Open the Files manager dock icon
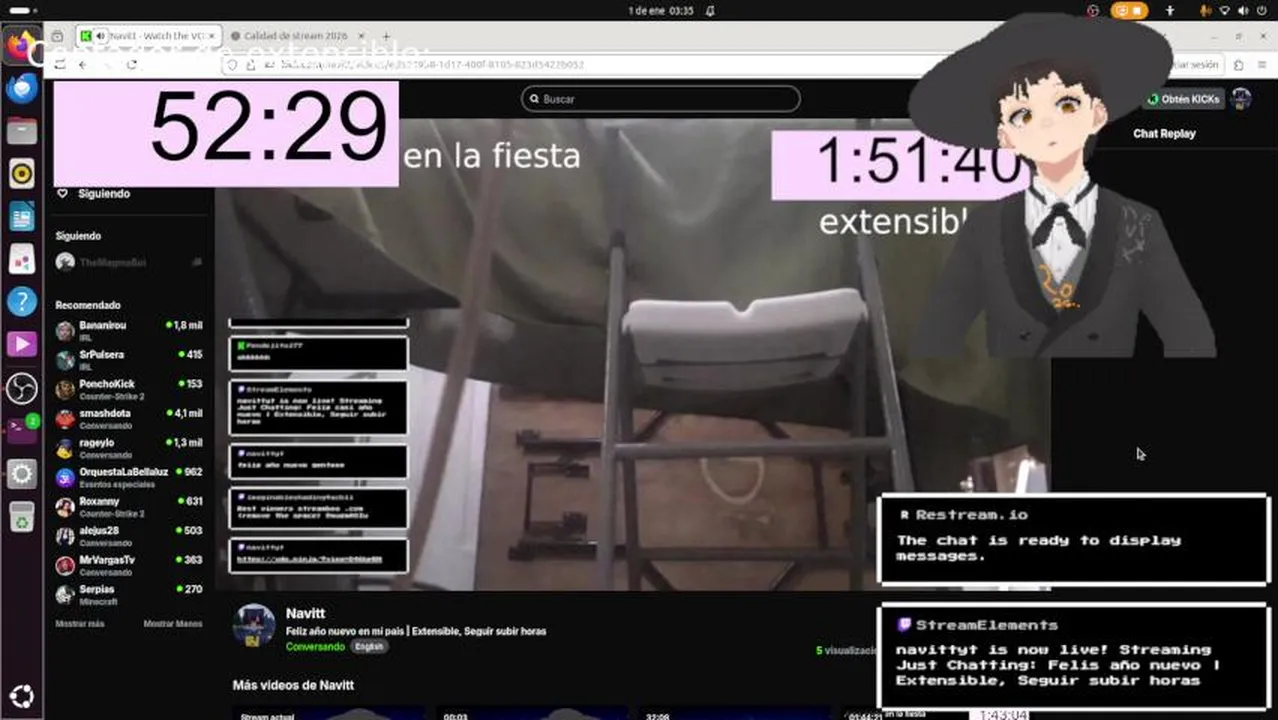Image resolution: width=1278 pixels, height=720 pixels. [21, 131]
